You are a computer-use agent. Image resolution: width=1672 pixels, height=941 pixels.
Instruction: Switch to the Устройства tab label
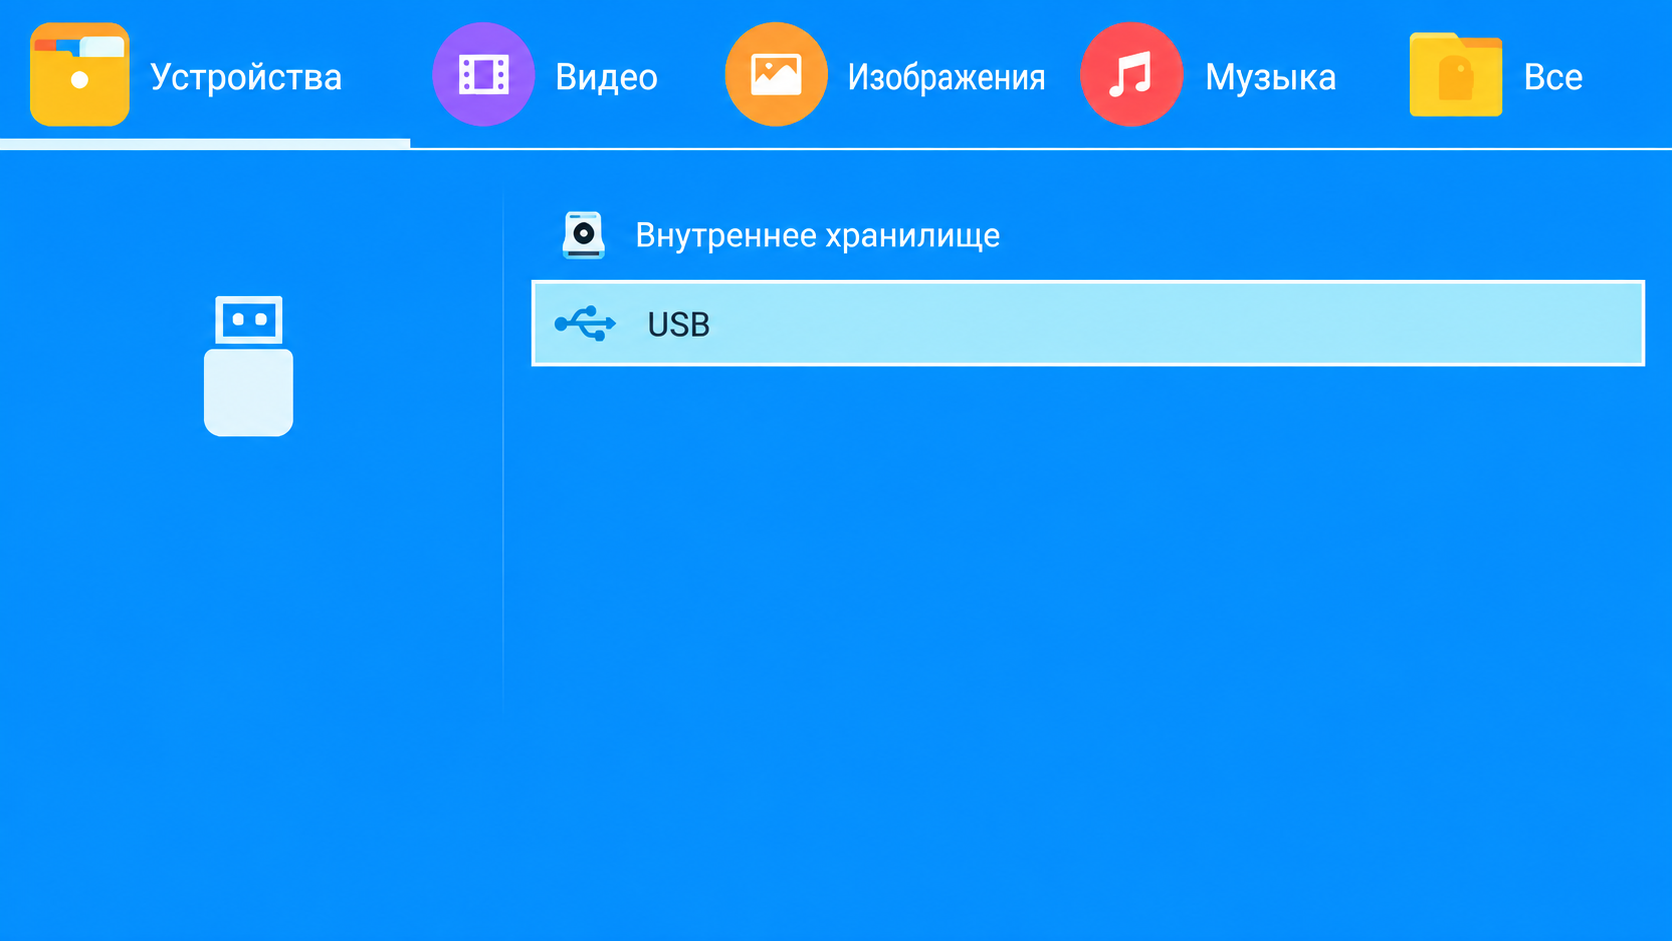[x=246, y=77]
